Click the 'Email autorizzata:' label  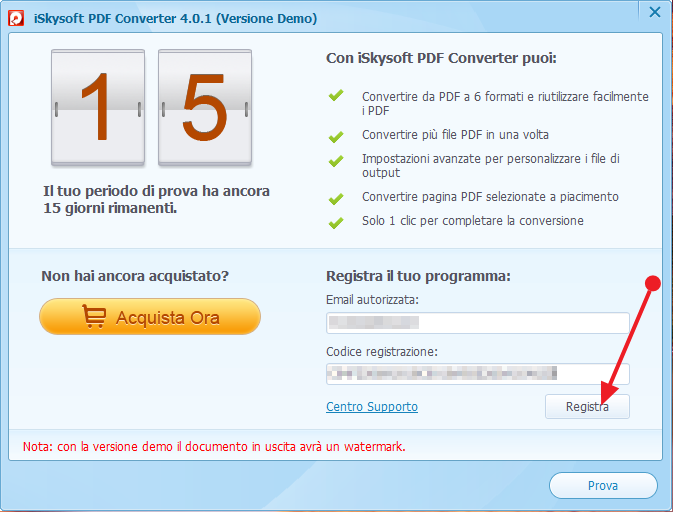click(x=372, y=300)
